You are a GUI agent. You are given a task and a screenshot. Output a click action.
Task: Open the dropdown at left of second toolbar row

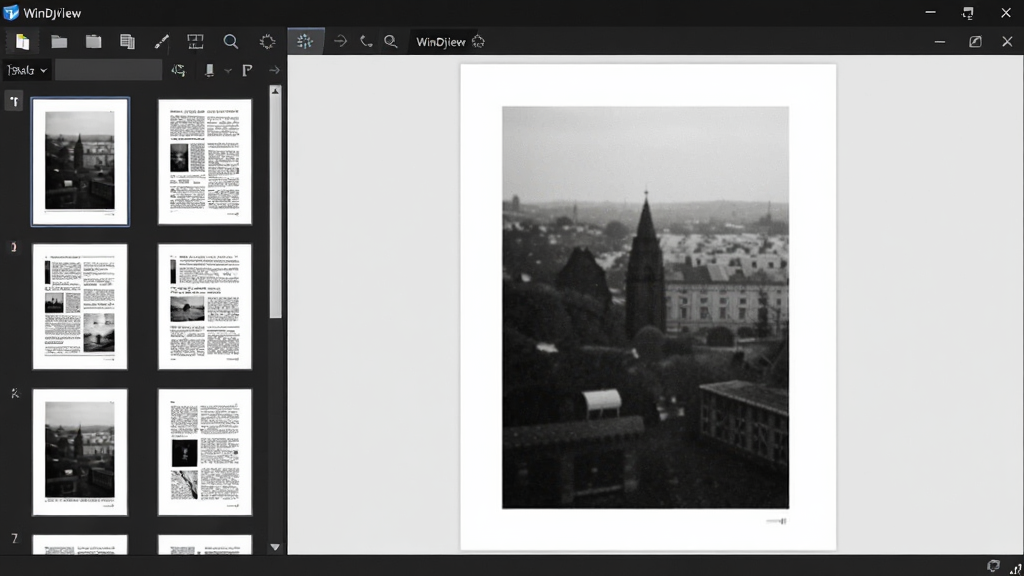coord(27,70)
